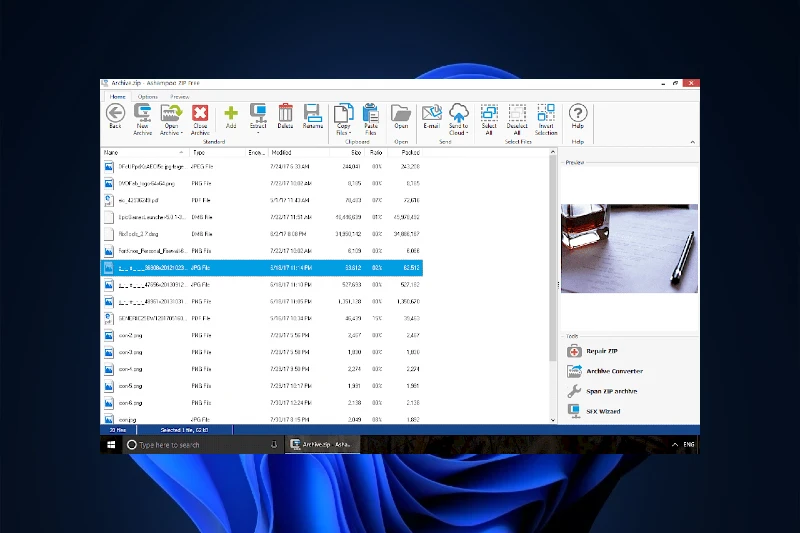Click Paste Files clipboard icon

(x=371, y=119)
